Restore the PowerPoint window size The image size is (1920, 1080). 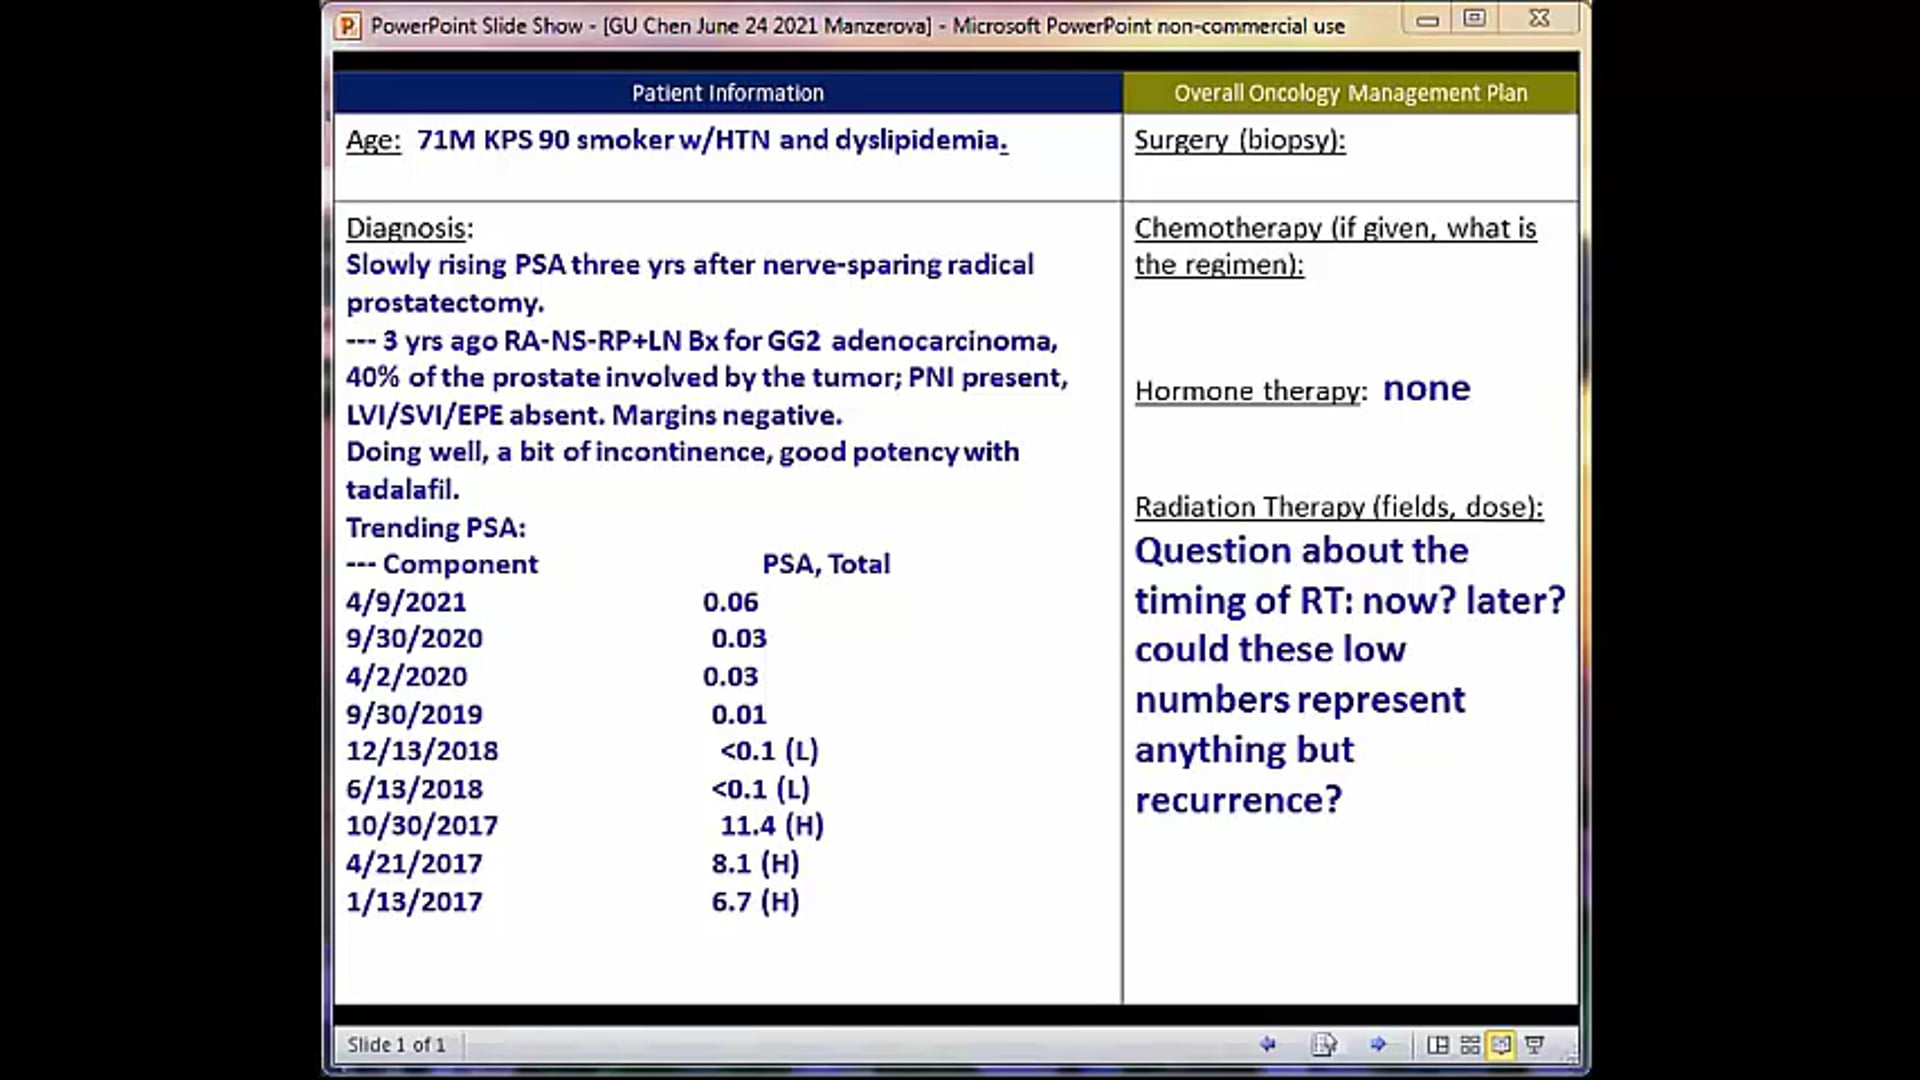tap(1475, 18)
